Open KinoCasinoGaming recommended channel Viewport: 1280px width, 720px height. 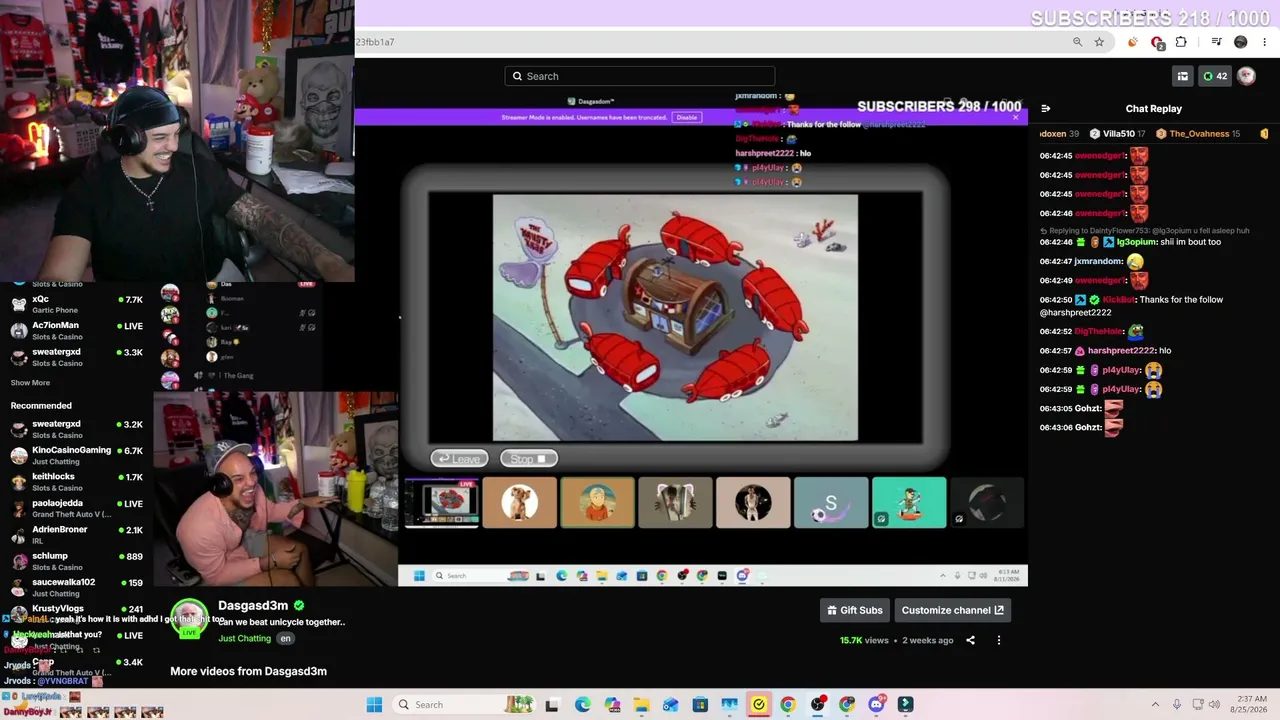click(78, 456)
